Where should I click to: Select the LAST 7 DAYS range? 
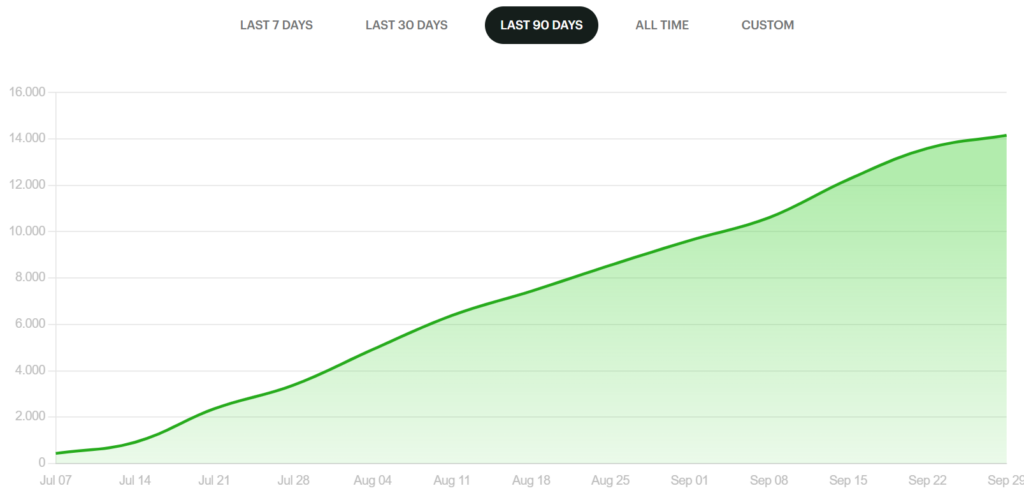276,25
